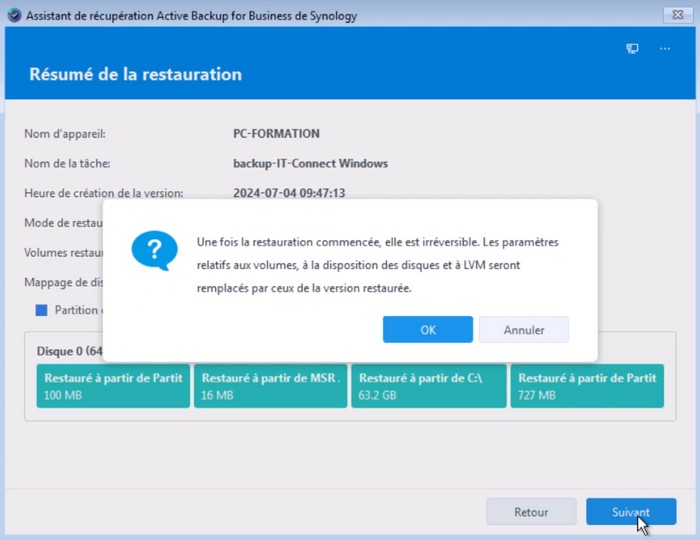The height and width of the screenshot is (540, 700).
Task: Click the Nom d'appareil label
Action: coord(65,133)
